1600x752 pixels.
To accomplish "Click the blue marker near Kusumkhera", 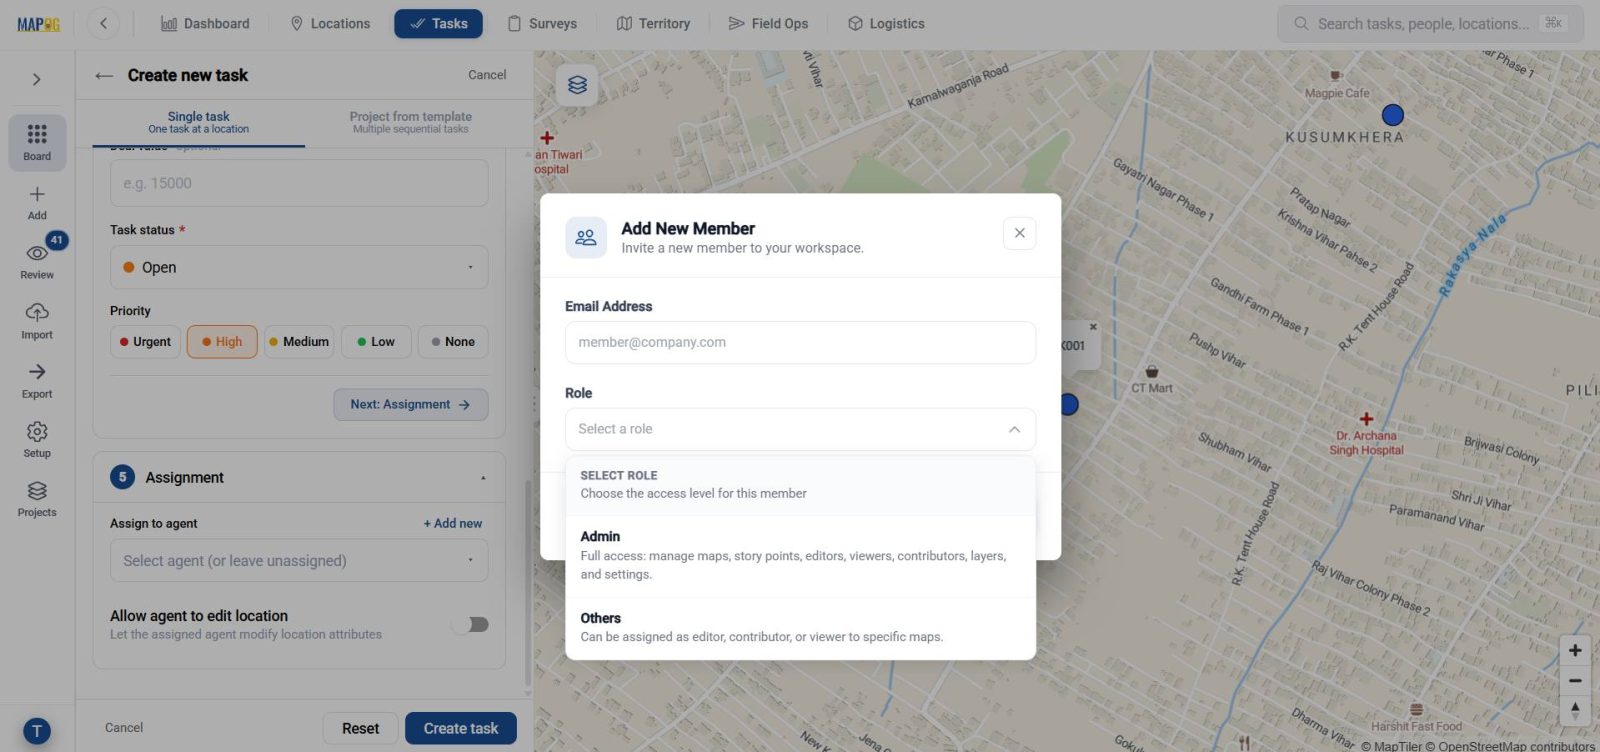I will pyautogui.click(x=1392, y=115).
